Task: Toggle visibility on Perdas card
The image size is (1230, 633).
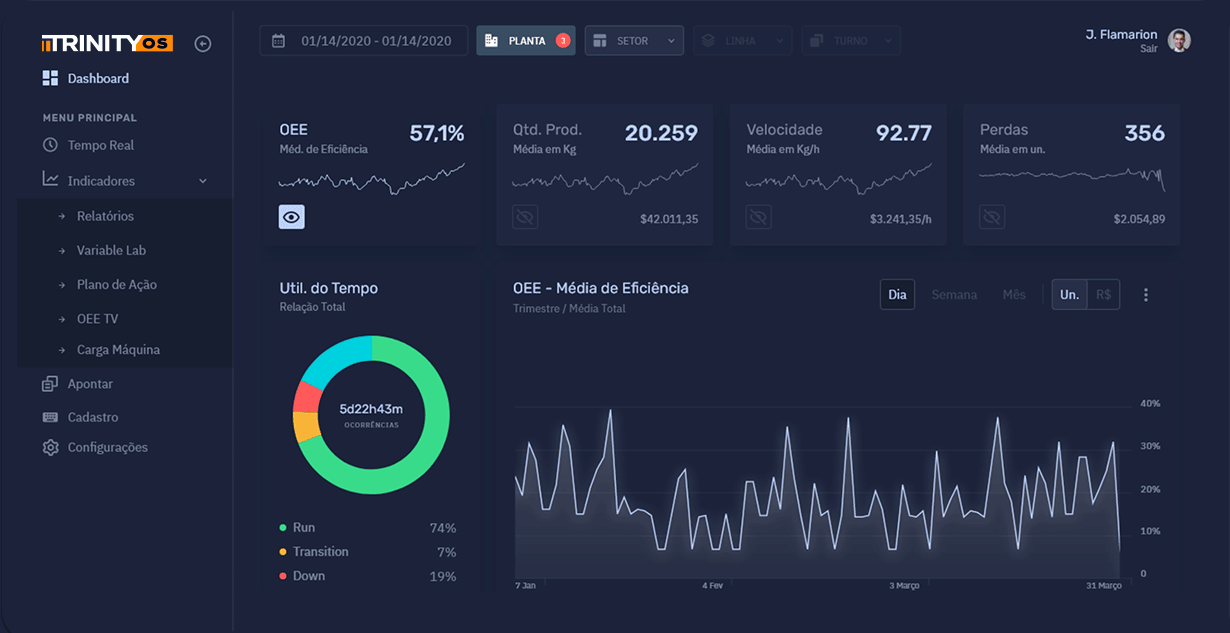Action: [x=991, y=217]
